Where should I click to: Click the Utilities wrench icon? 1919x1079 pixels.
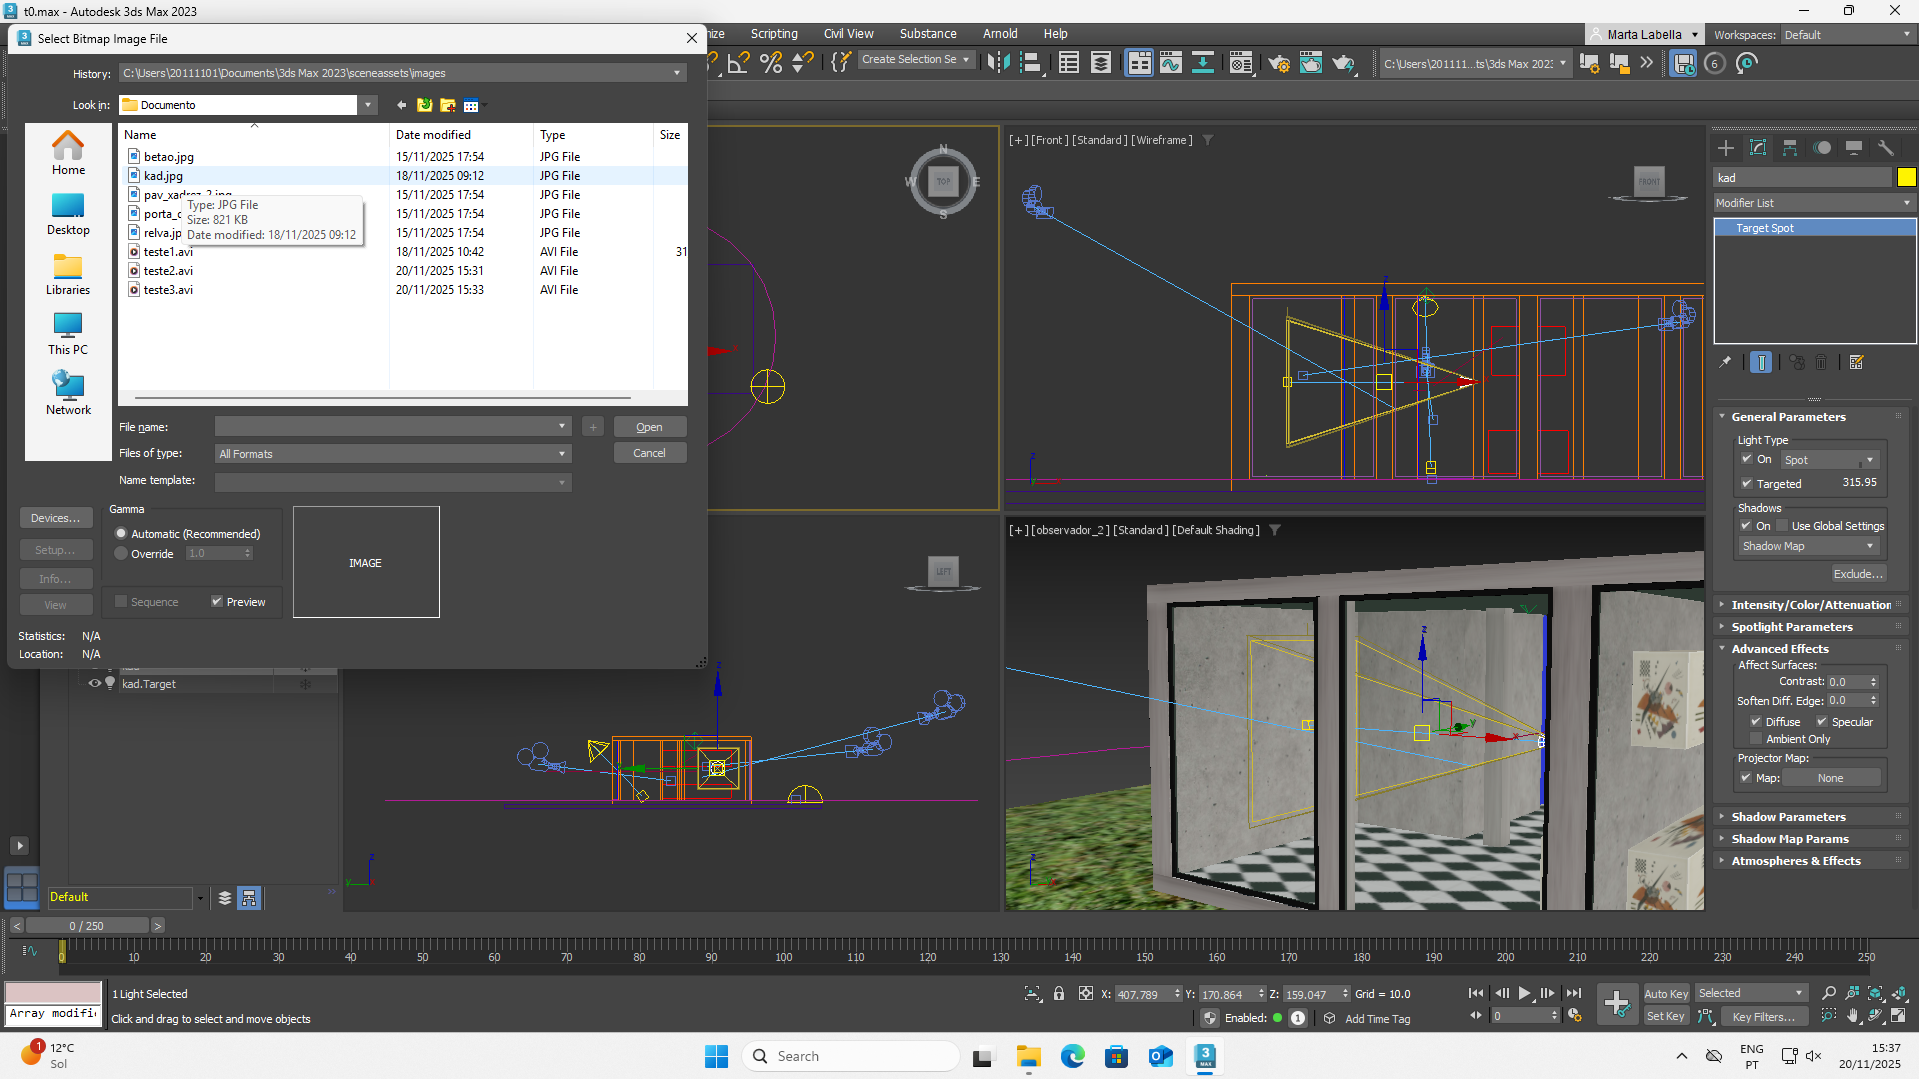click(x=1886, y=148)
